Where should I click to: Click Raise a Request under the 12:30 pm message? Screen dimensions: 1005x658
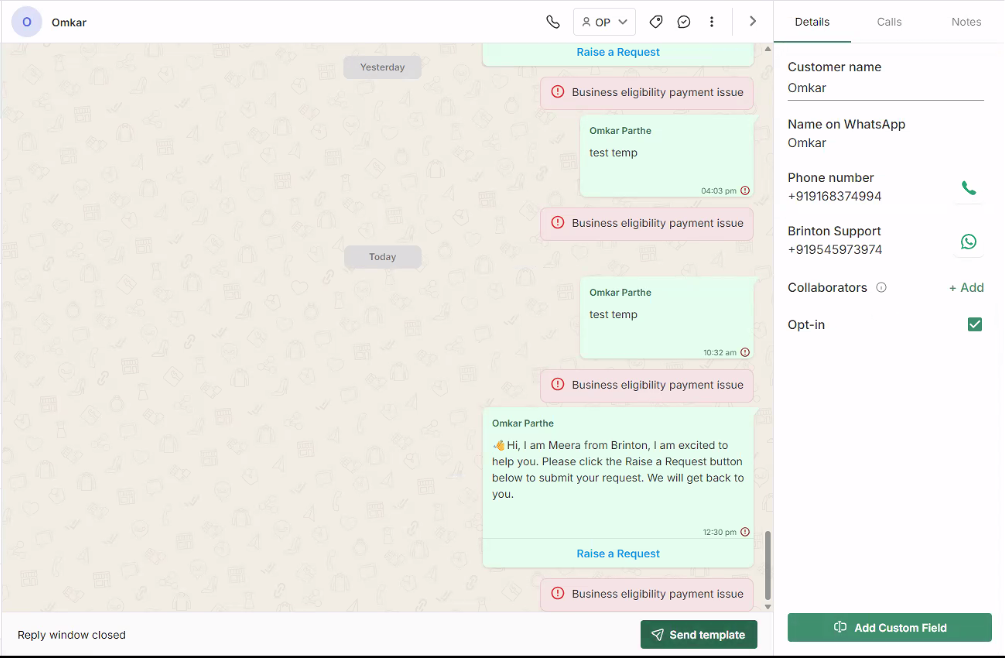(618, 553)
